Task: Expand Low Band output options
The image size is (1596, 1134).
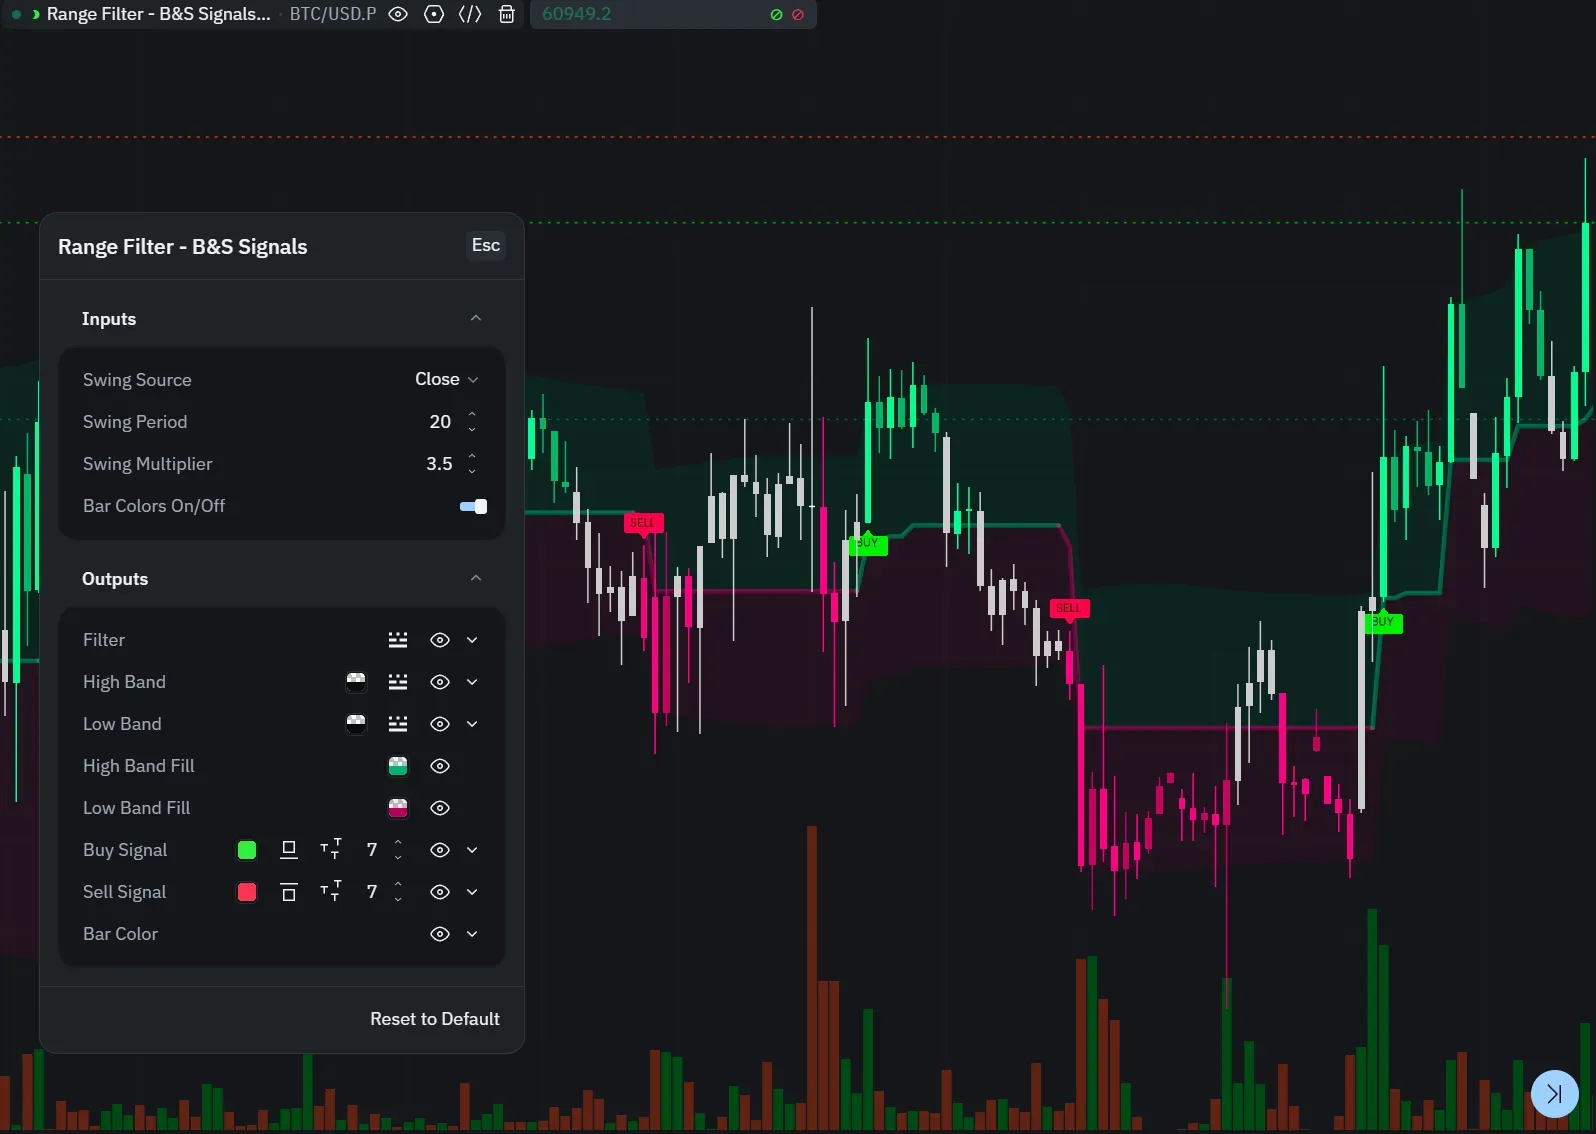Action: (x=472, y=724)
